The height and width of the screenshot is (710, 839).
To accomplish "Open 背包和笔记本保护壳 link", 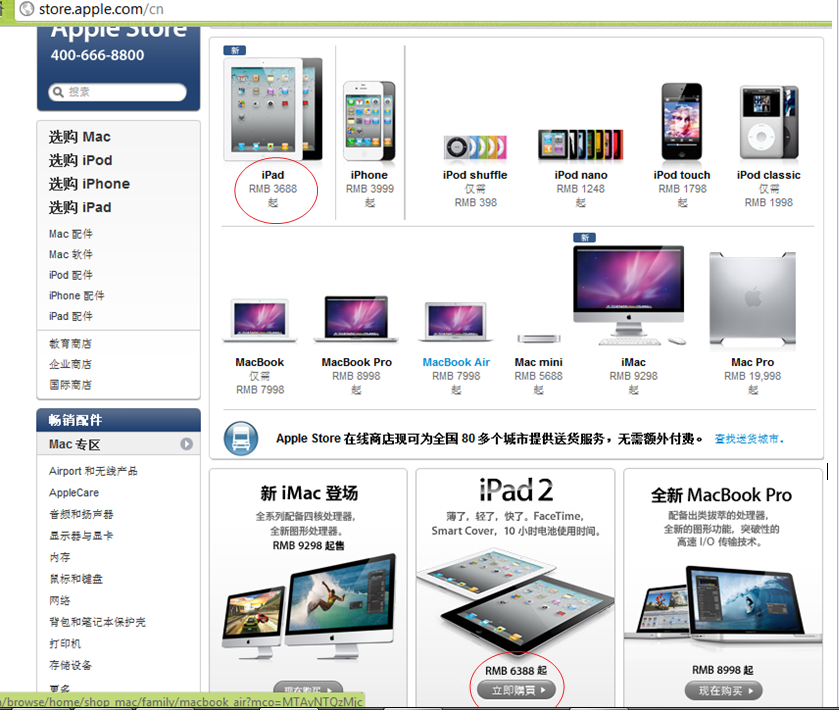I will (97, 622).
